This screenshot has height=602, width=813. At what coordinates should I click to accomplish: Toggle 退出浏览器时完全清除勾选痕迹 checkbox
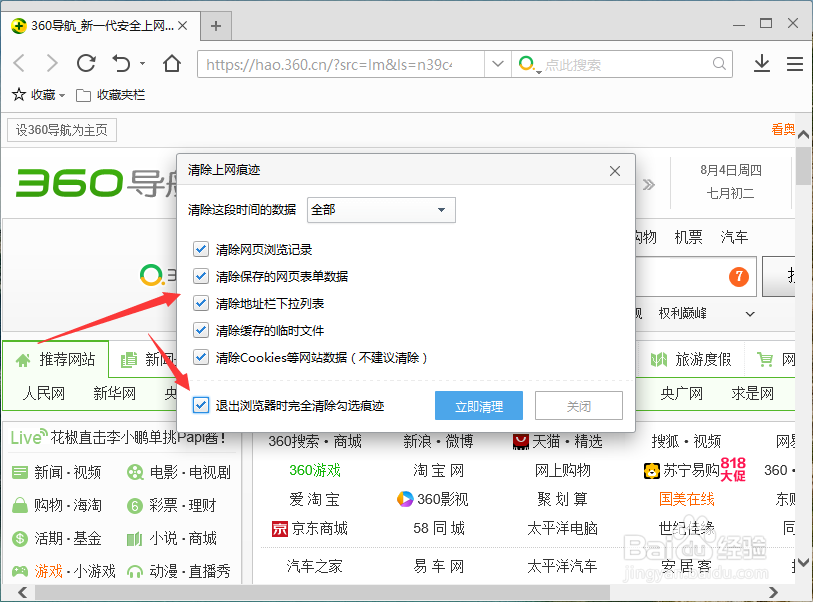201,405
